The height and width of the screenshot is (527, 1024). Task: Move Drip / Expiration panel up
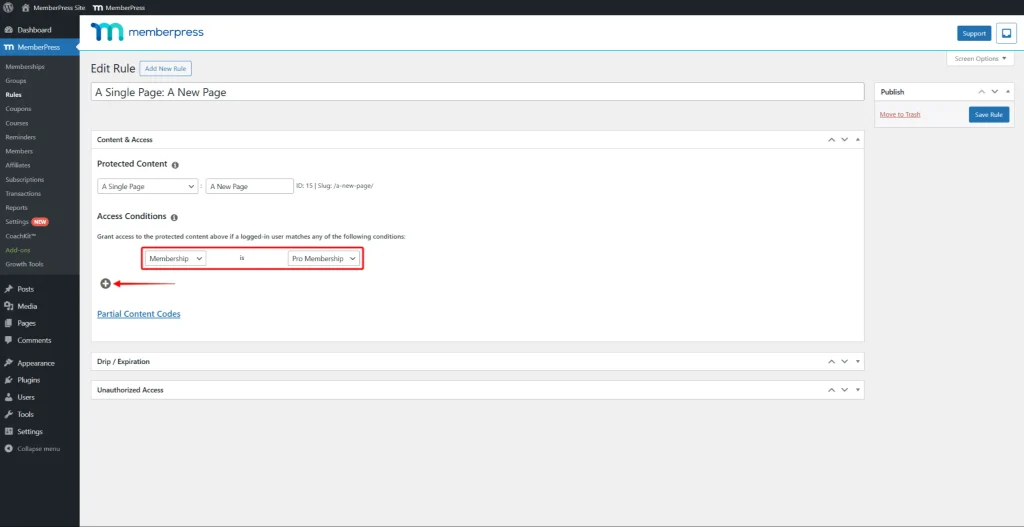(831, 362)
